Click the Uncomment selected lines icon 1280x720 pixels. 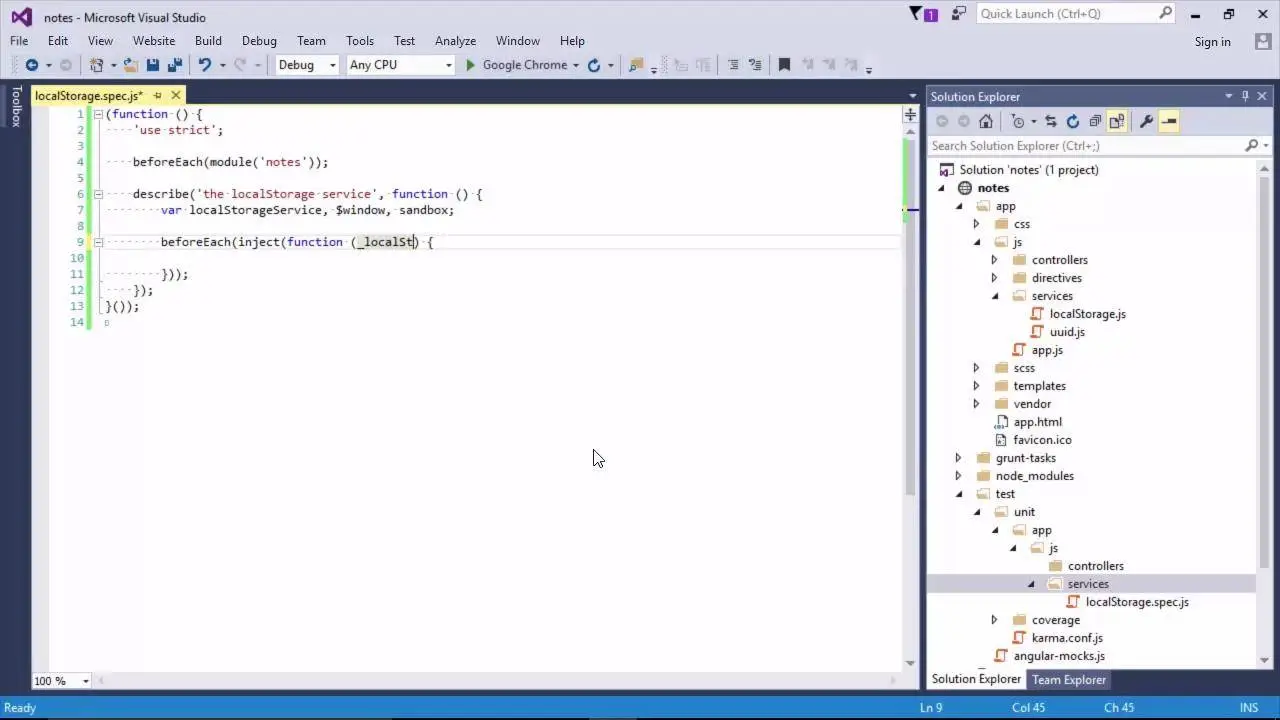(x=755, y=65)
